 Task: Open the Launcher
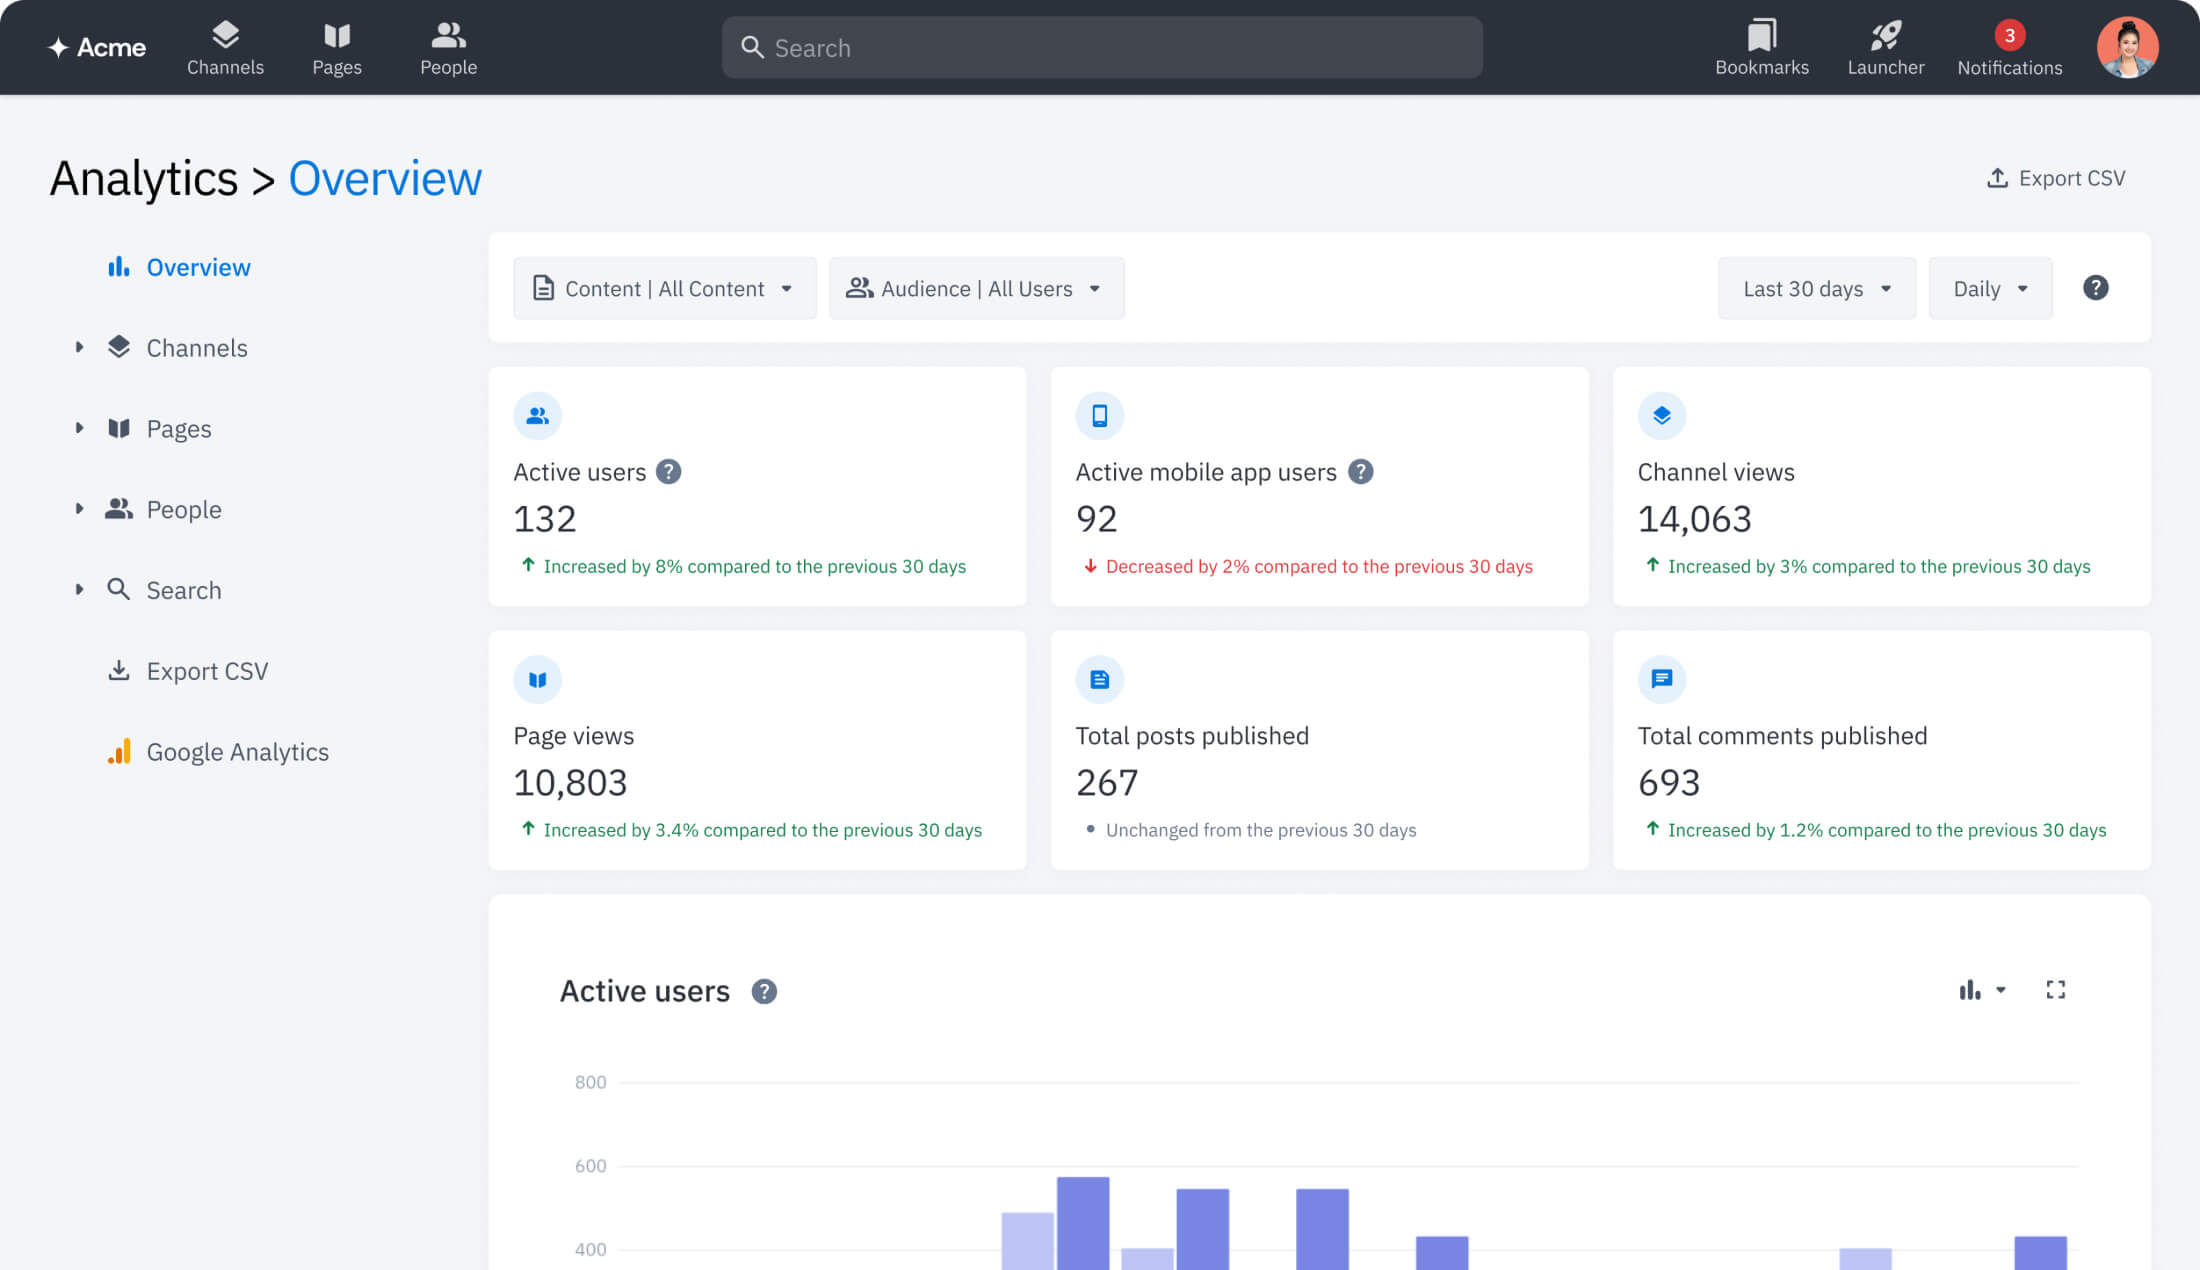pyautogui.click(x=1885, y=47)
